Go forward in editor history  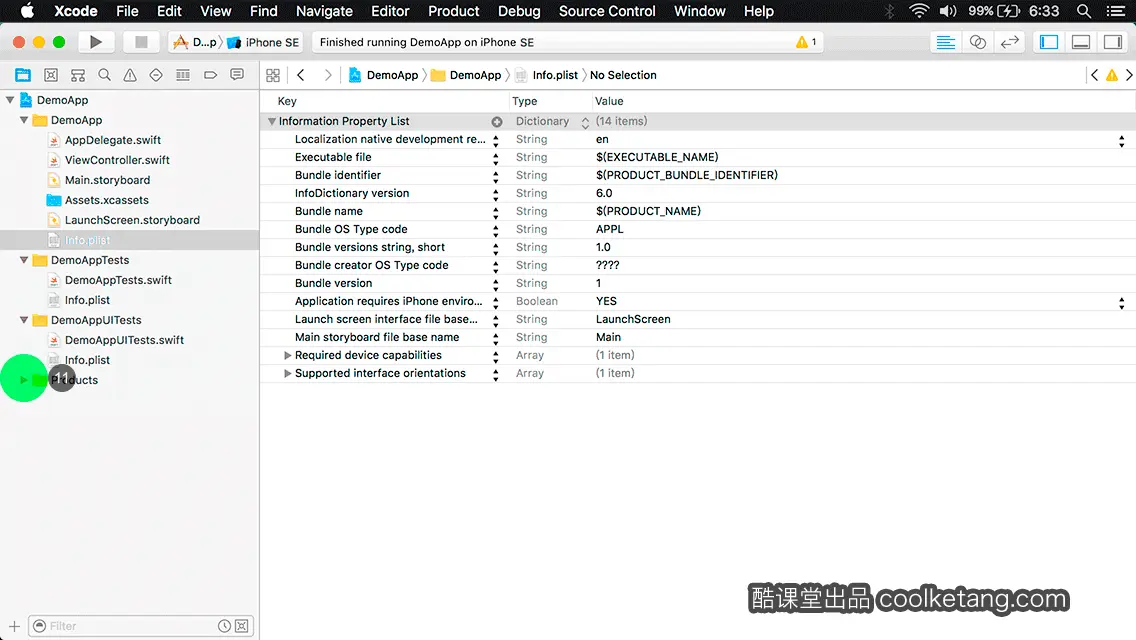327,75
